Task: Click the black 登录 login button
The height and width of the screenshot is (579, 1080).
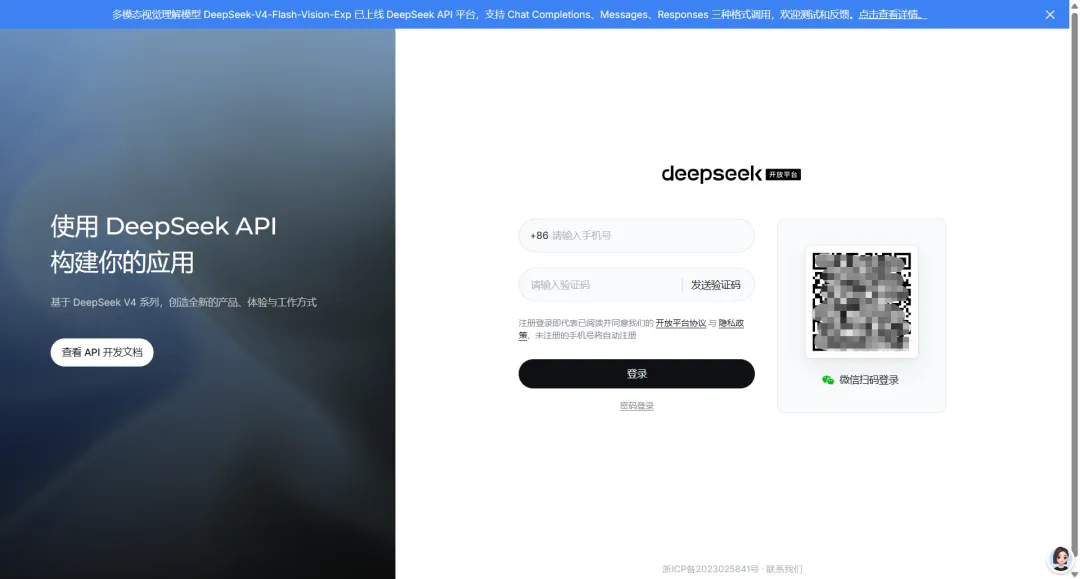Action: click(636, 374)
